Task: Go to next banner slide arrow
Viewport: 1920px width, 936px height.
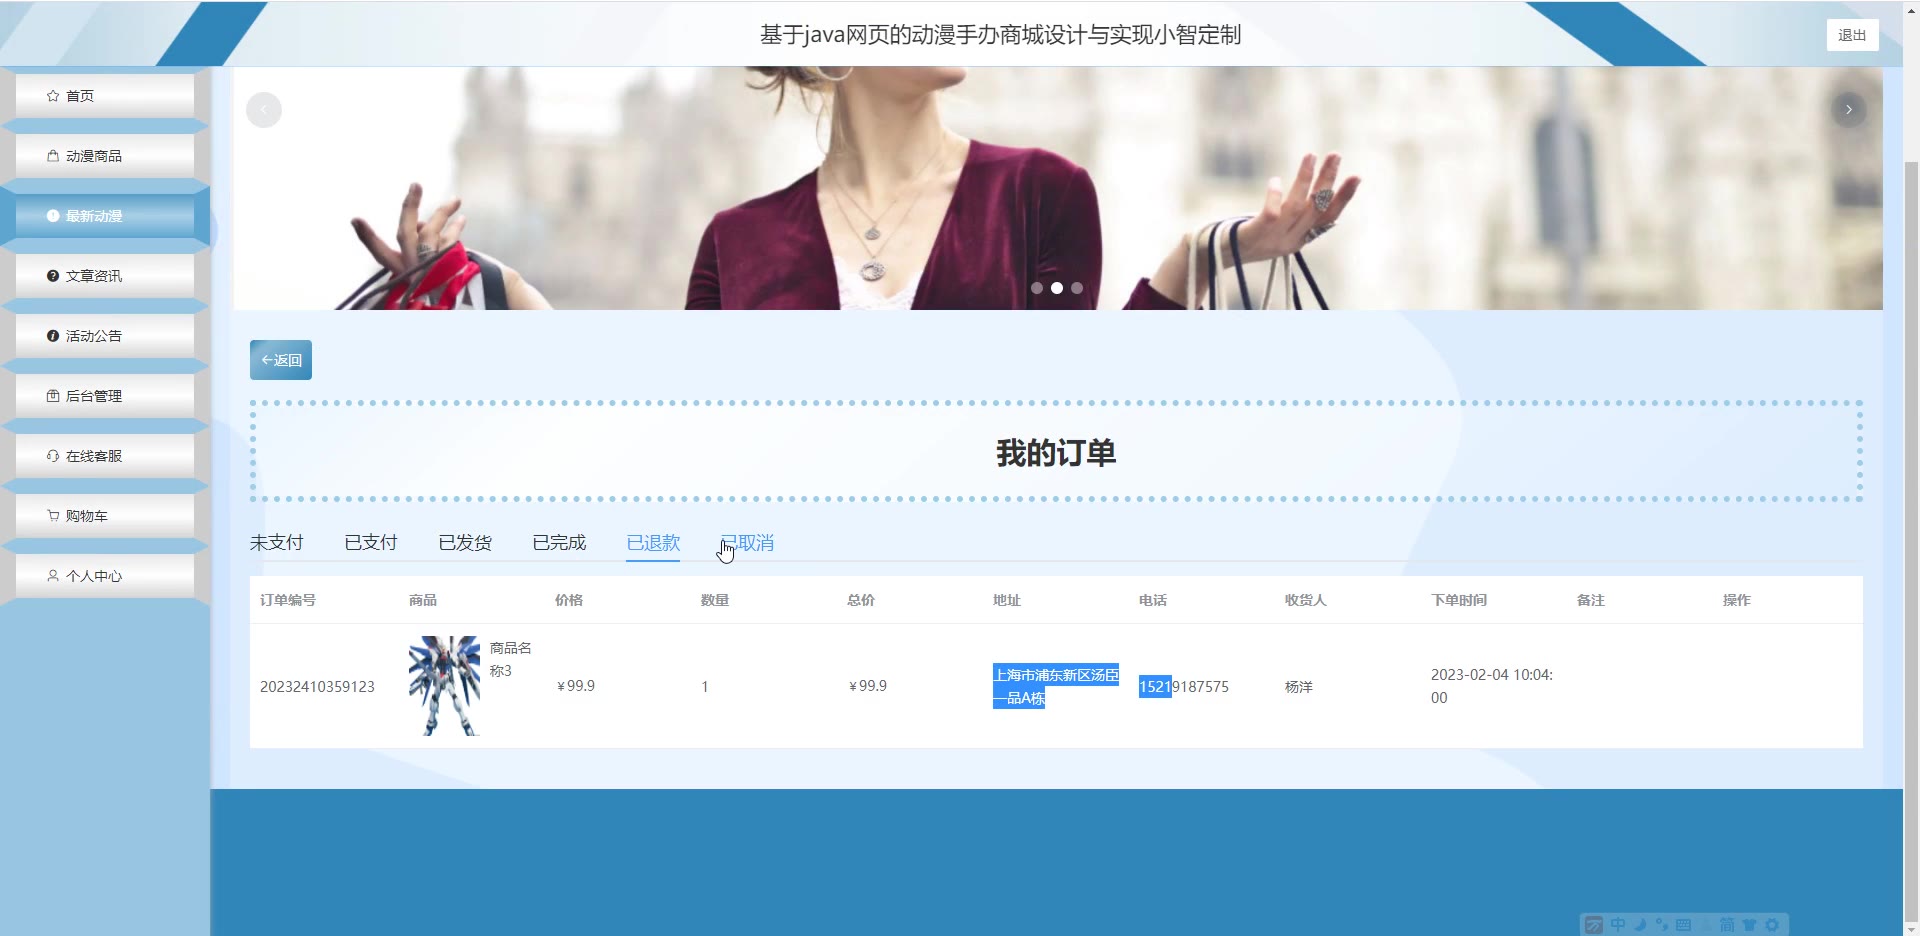Action: (x=1848, y=110)
